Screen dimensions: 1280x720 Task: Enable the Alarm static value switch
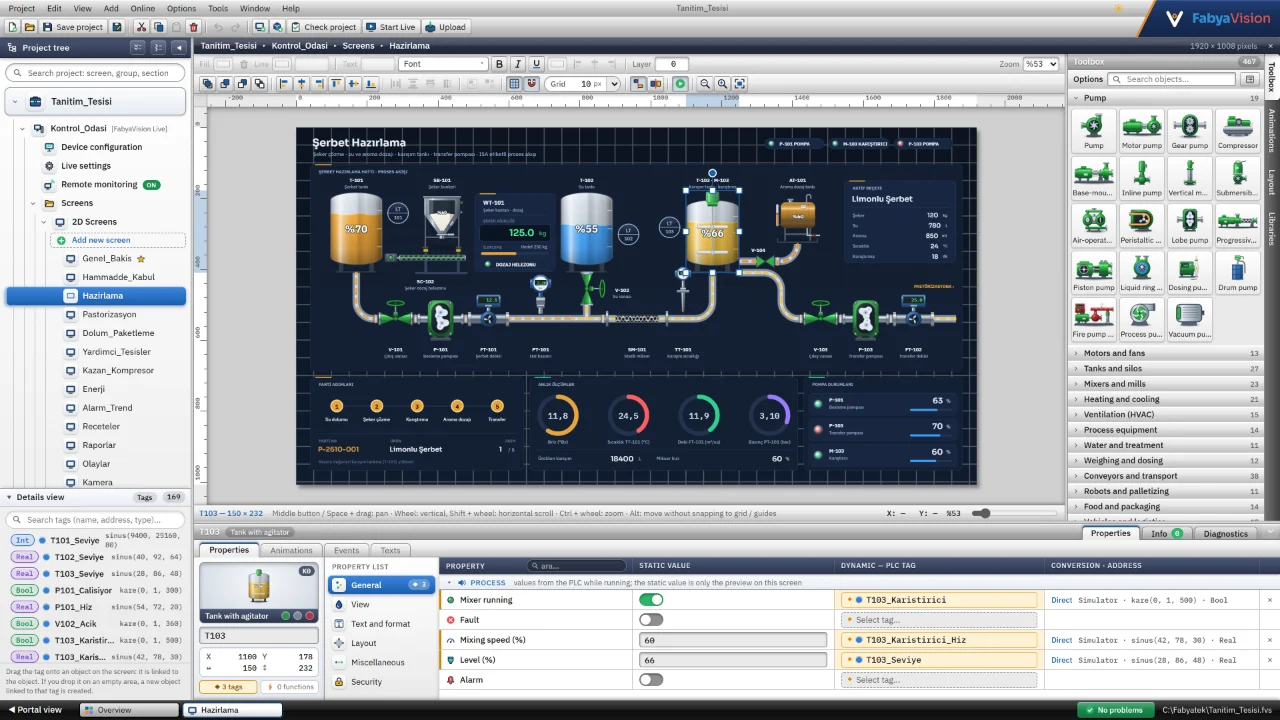pyautogui.click(x=651, y=680)
